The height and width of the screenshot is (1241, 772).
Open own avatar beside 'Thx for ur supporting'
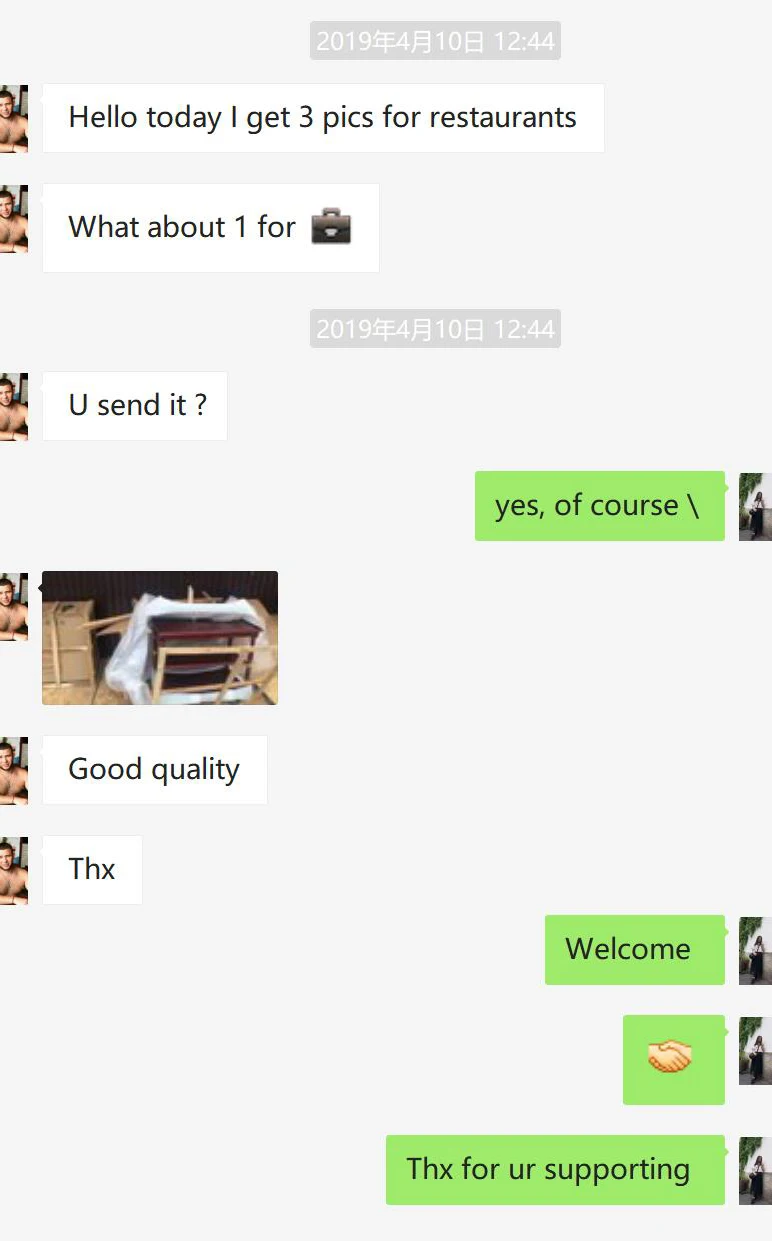click(x=755, y=1170)
